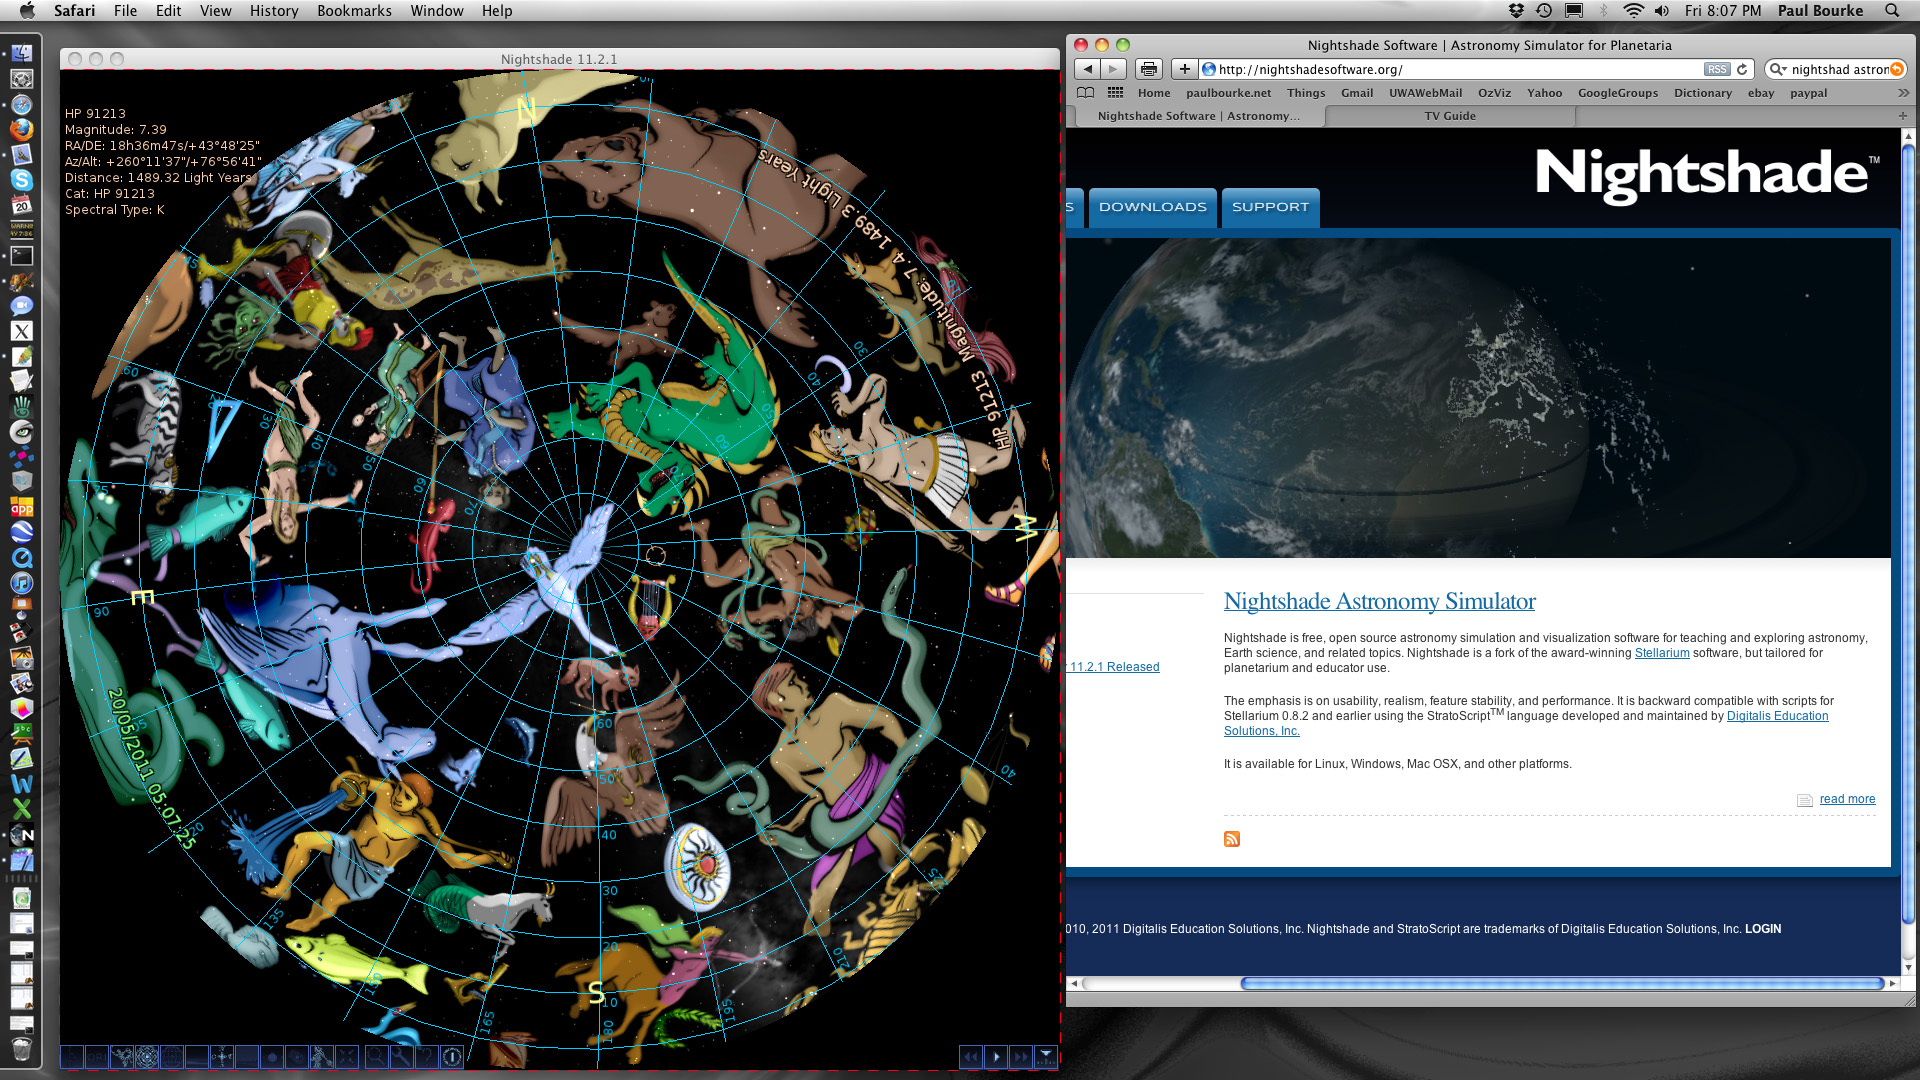This screenshot has width=1920, height=1080.
Task: Increase time speed with fast-forward button
Action: point(1021,1057)
